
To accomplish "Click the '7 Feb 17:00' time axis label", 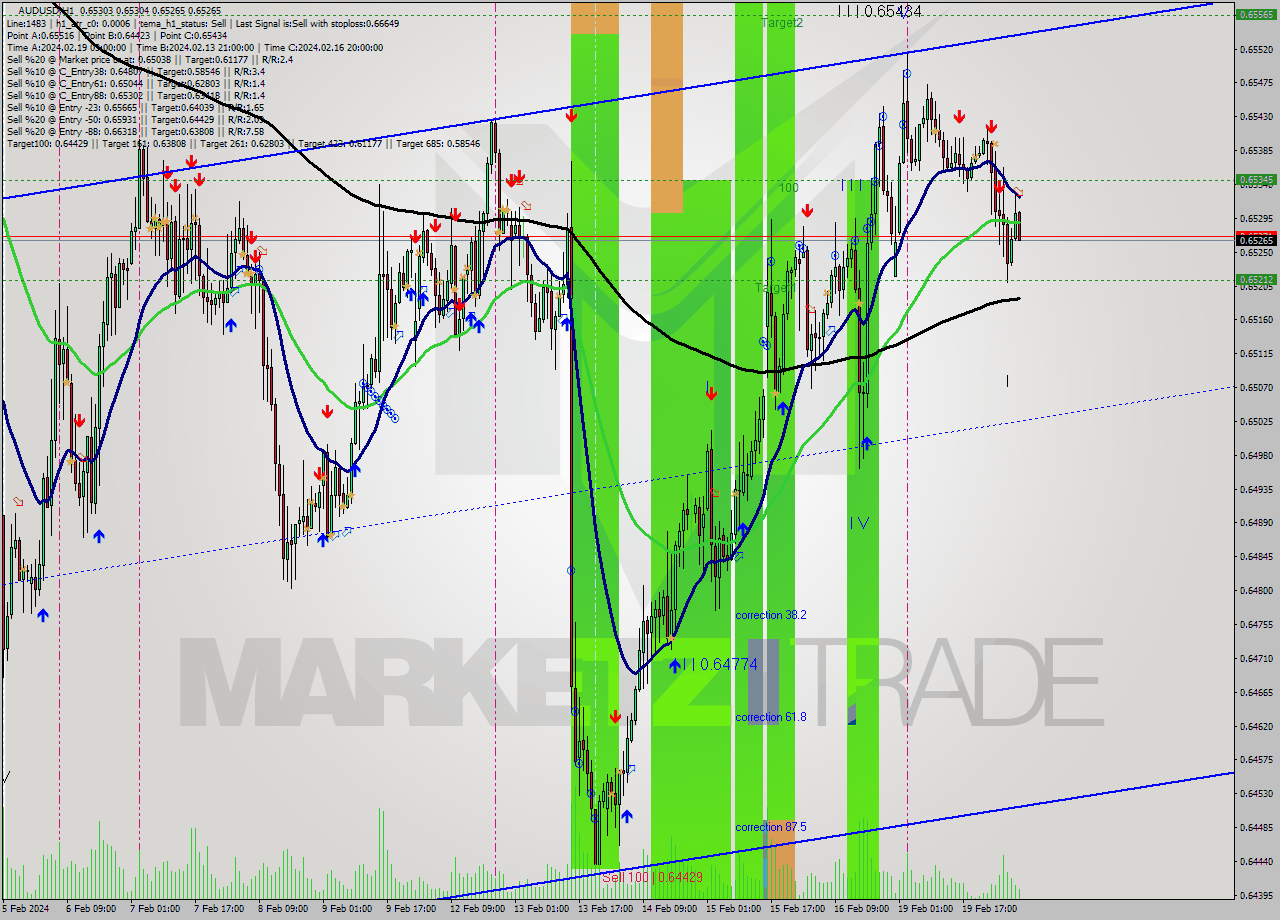I will (218, 909).
